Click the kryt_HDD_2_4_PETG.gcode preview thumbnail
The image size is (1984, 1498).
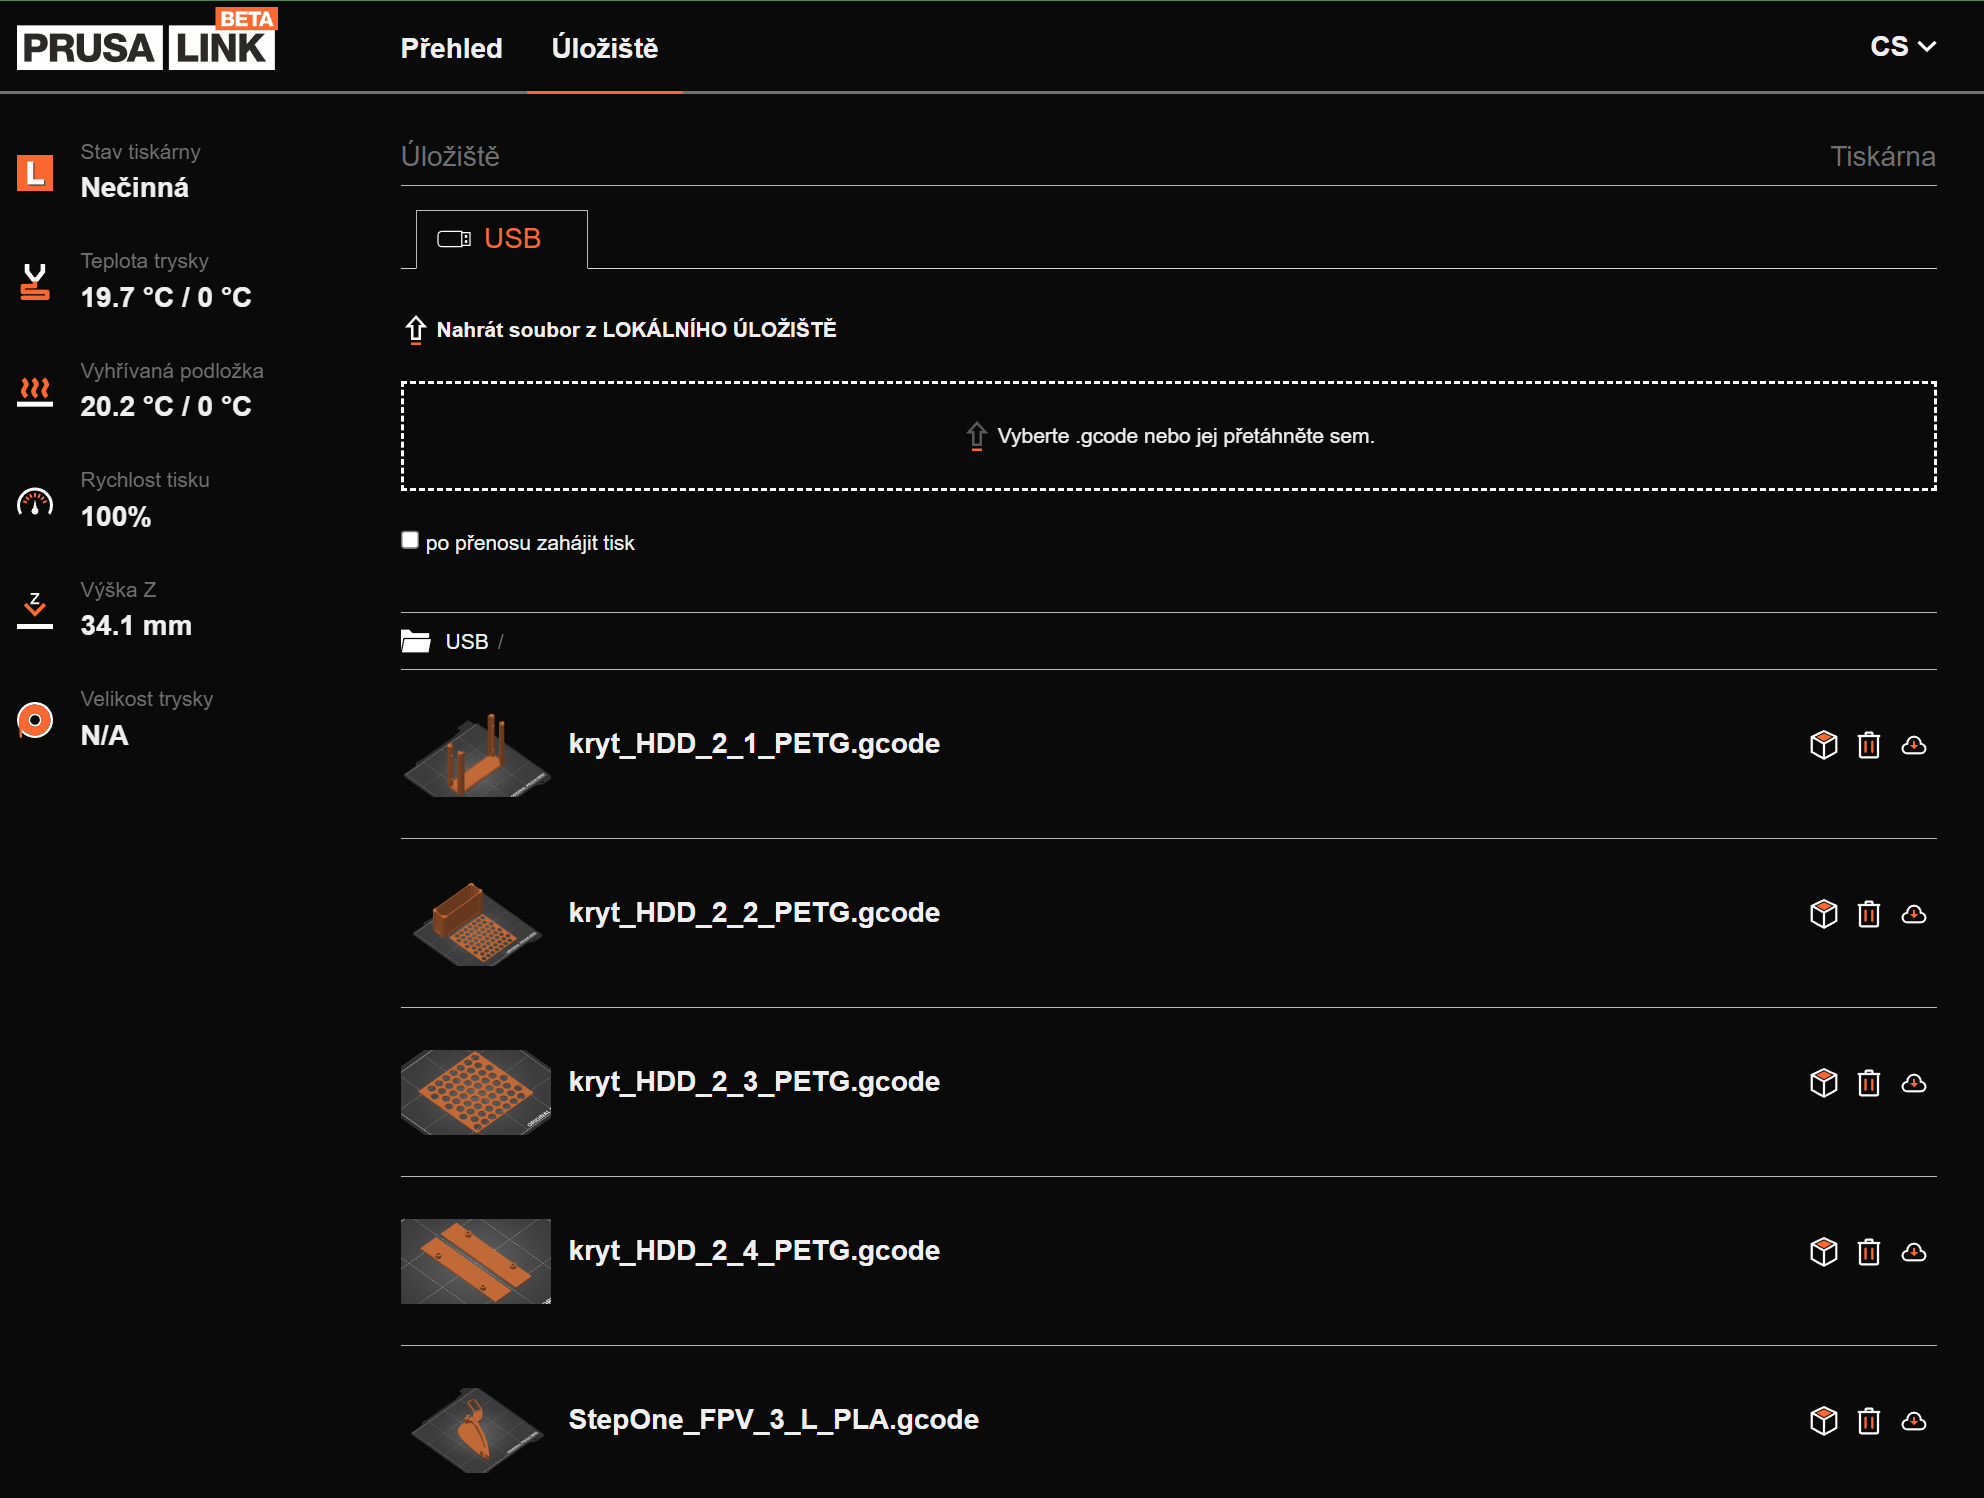[x=476, y=1261]
